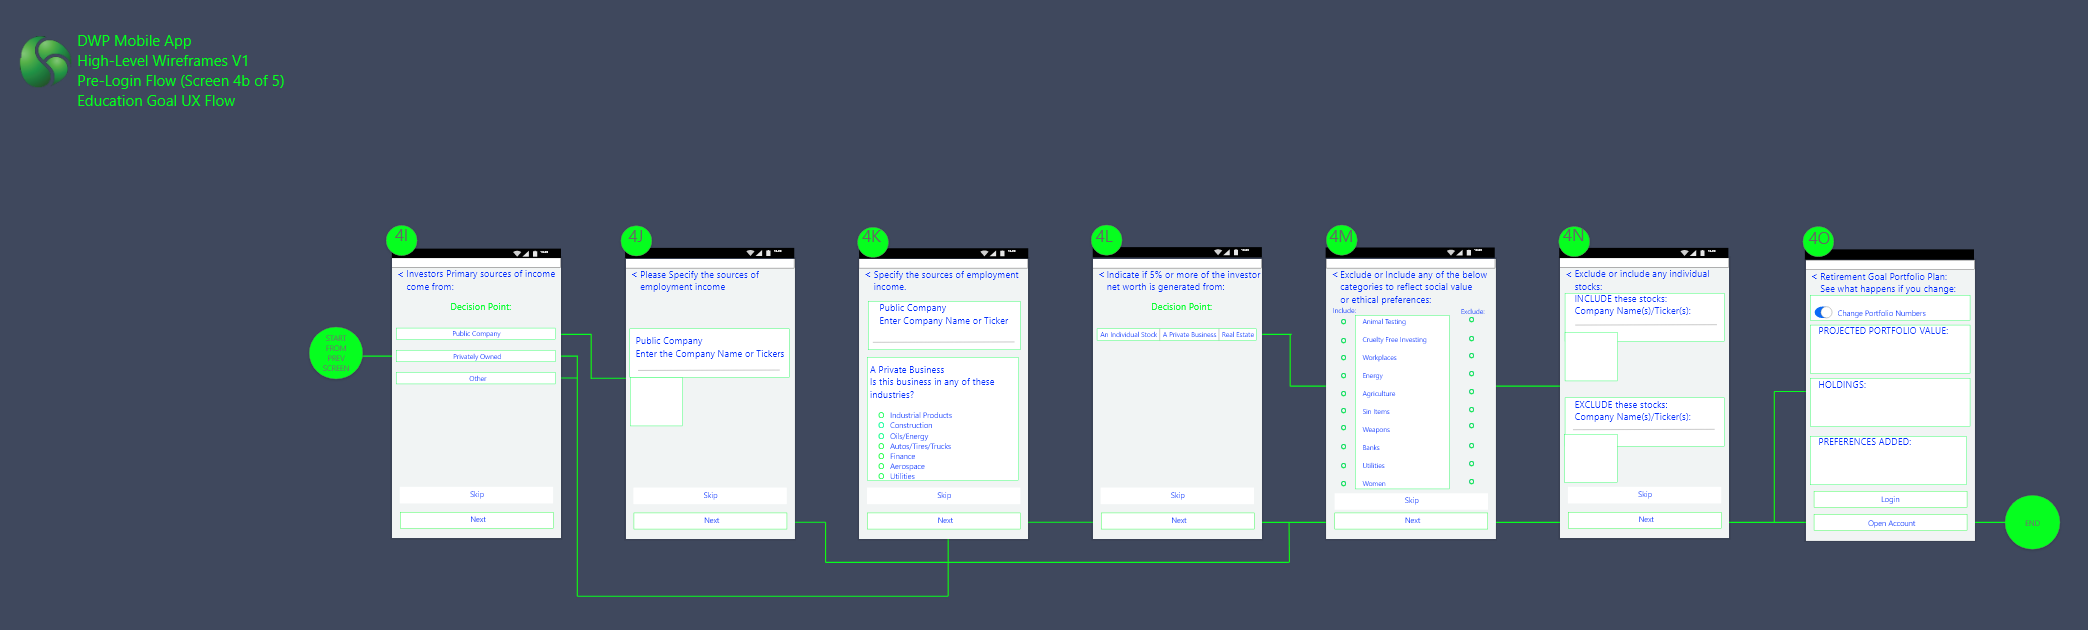Select the Industrial Products radio button
This screenshot has width=2088, height=630.
(881, 415)
